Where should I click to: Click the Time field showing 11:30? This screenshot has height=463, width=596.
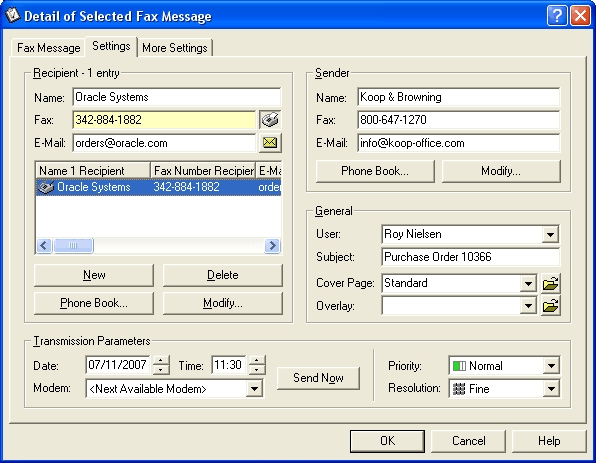click(229, 365)
